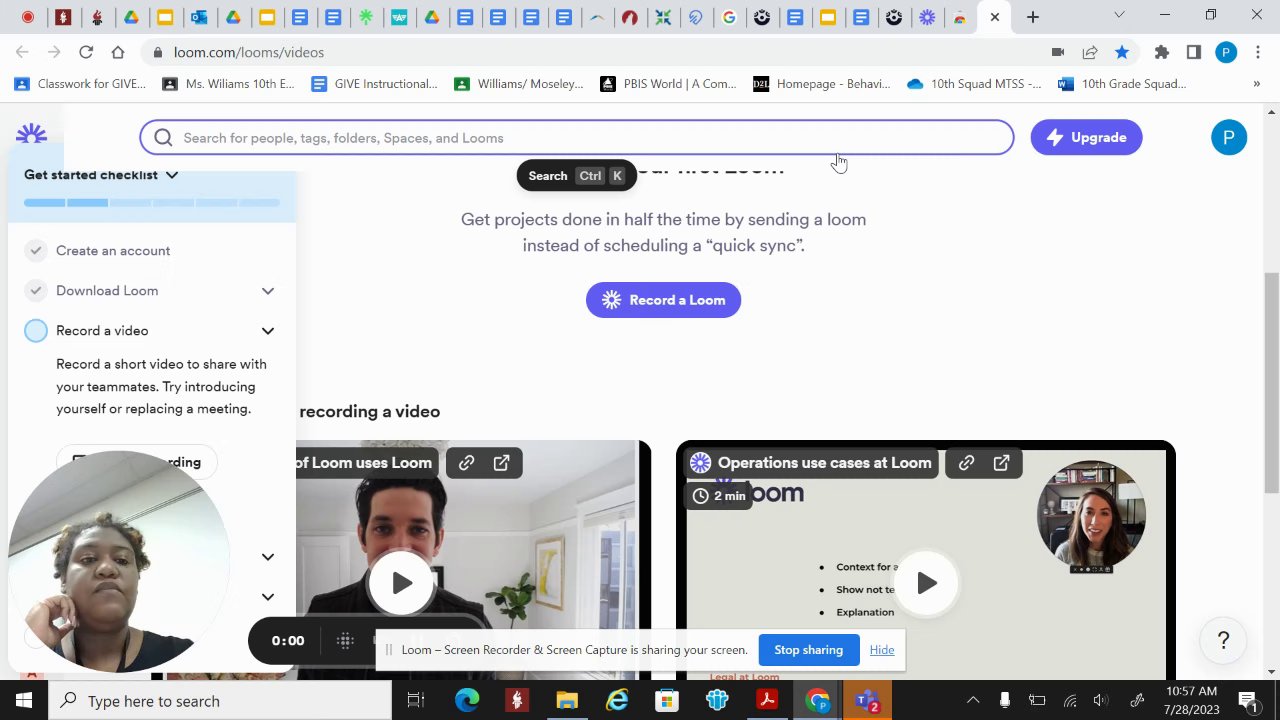
Task: Click the Upgrade button
Action: coord(1086,137)
